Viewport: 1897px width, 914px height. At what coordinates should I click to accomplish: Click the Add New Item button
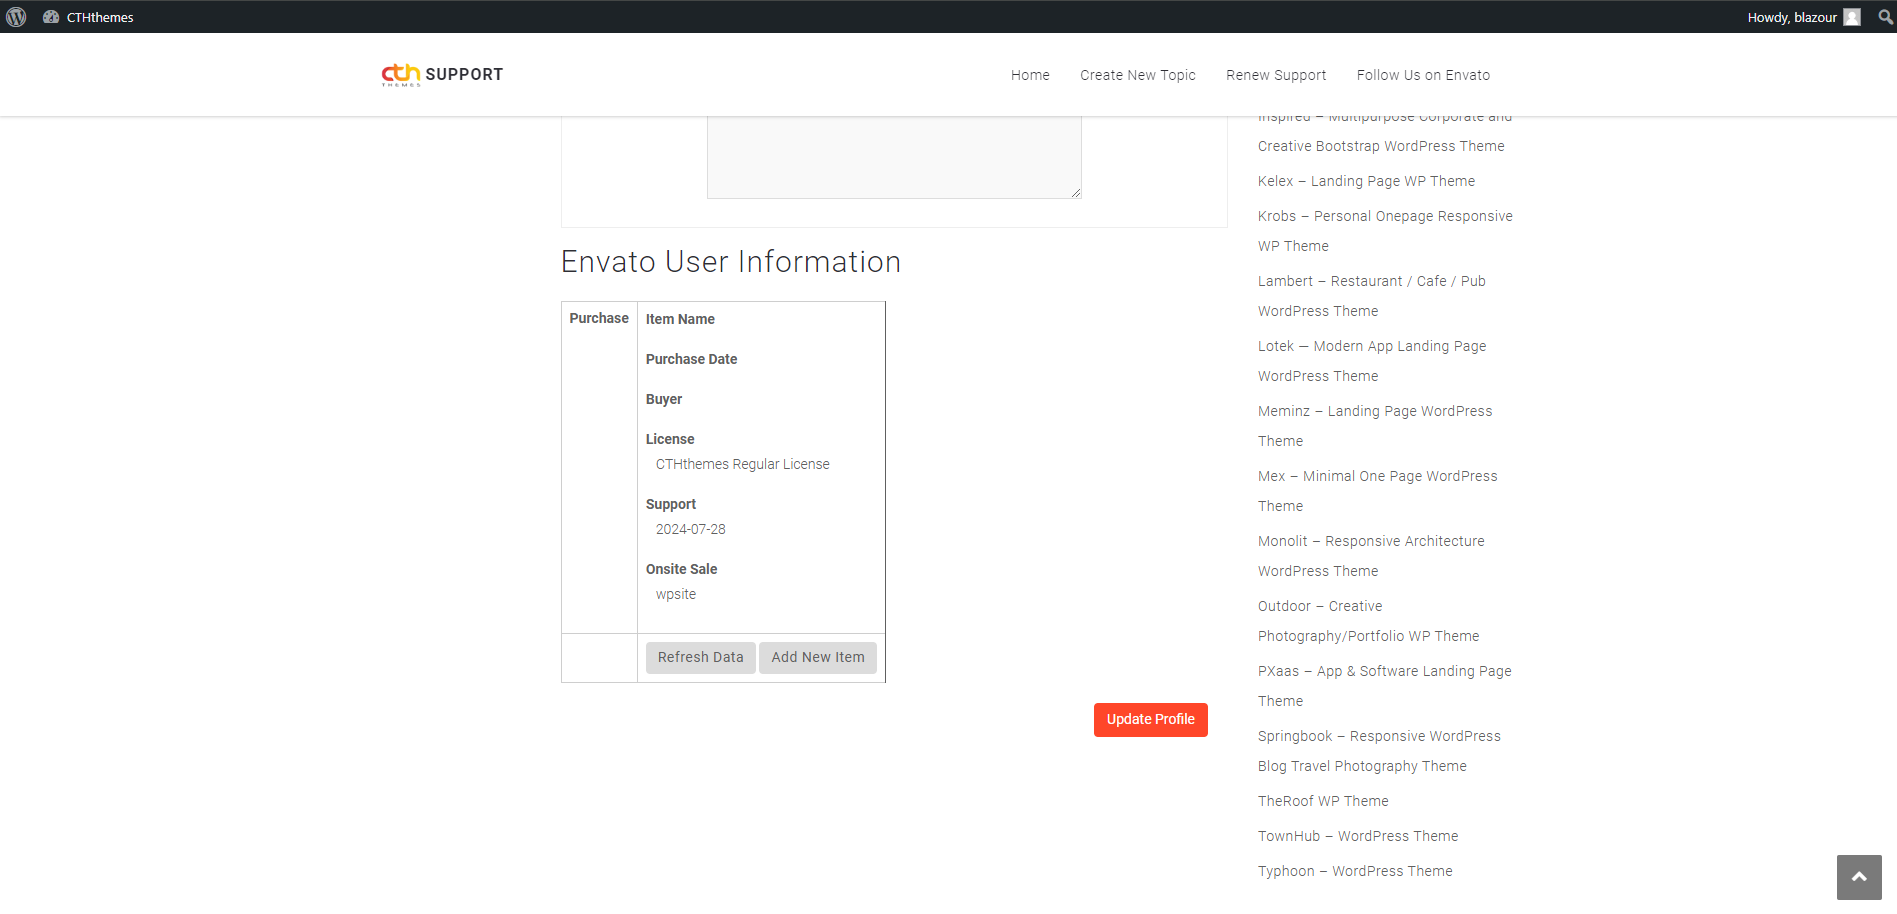coord(818,657)
